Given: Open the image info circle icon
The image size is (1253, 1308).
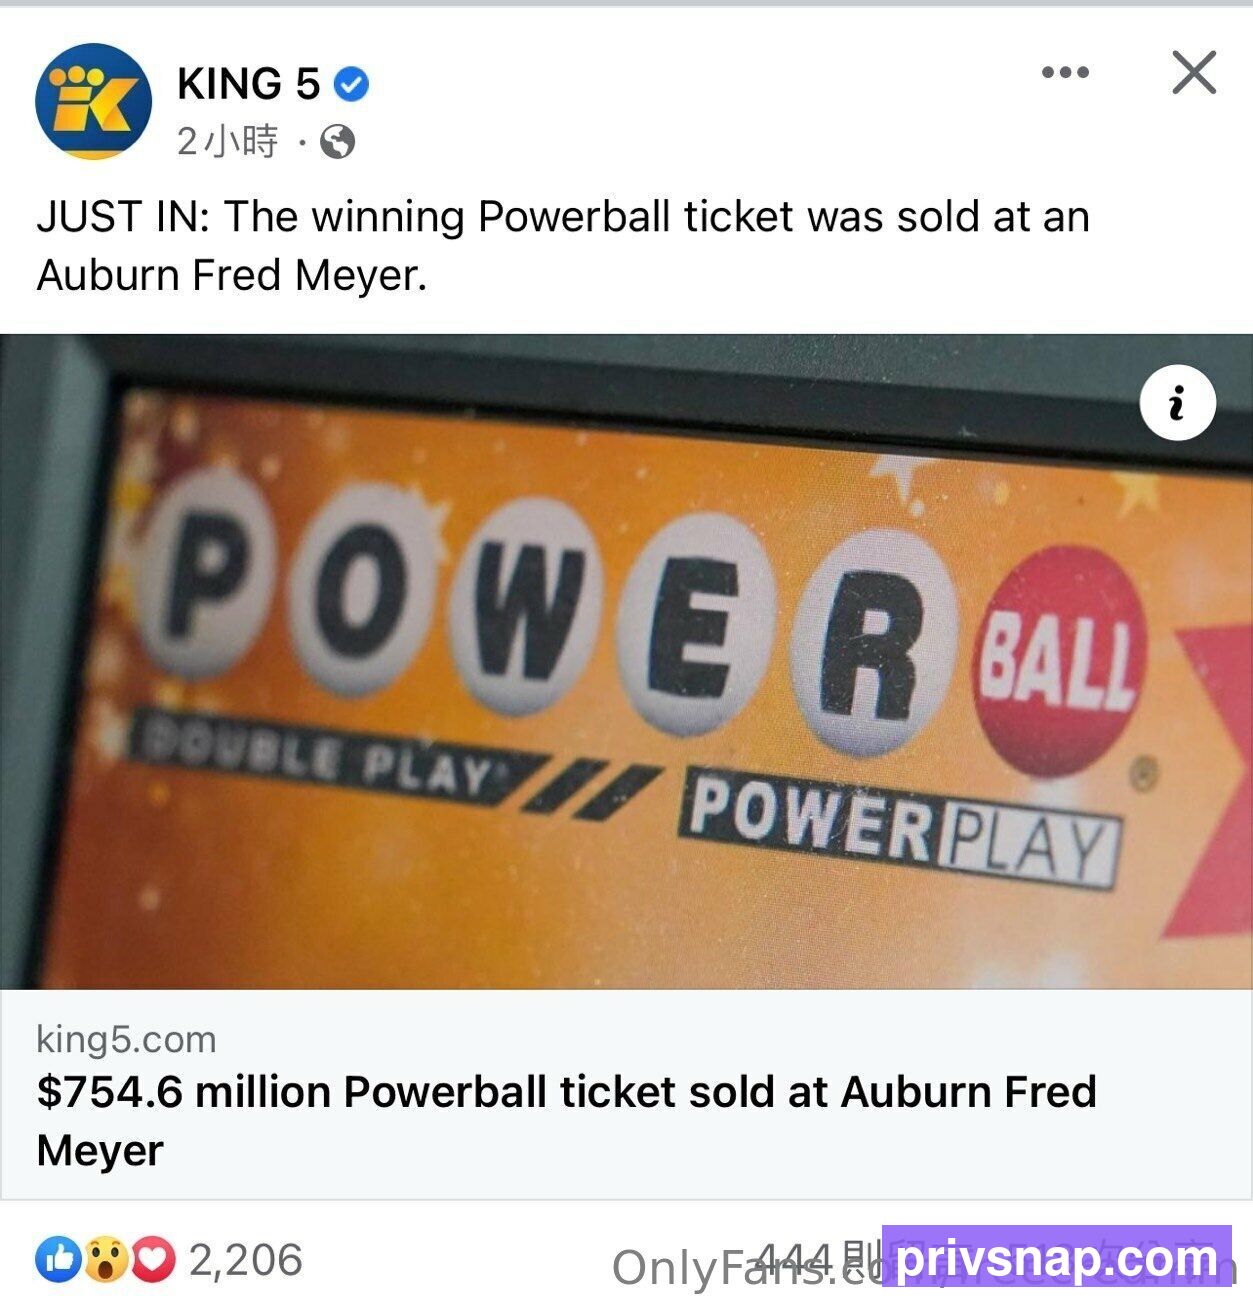Looking at the screenshot, I should pyautogui.click(x=1177, y=403).
